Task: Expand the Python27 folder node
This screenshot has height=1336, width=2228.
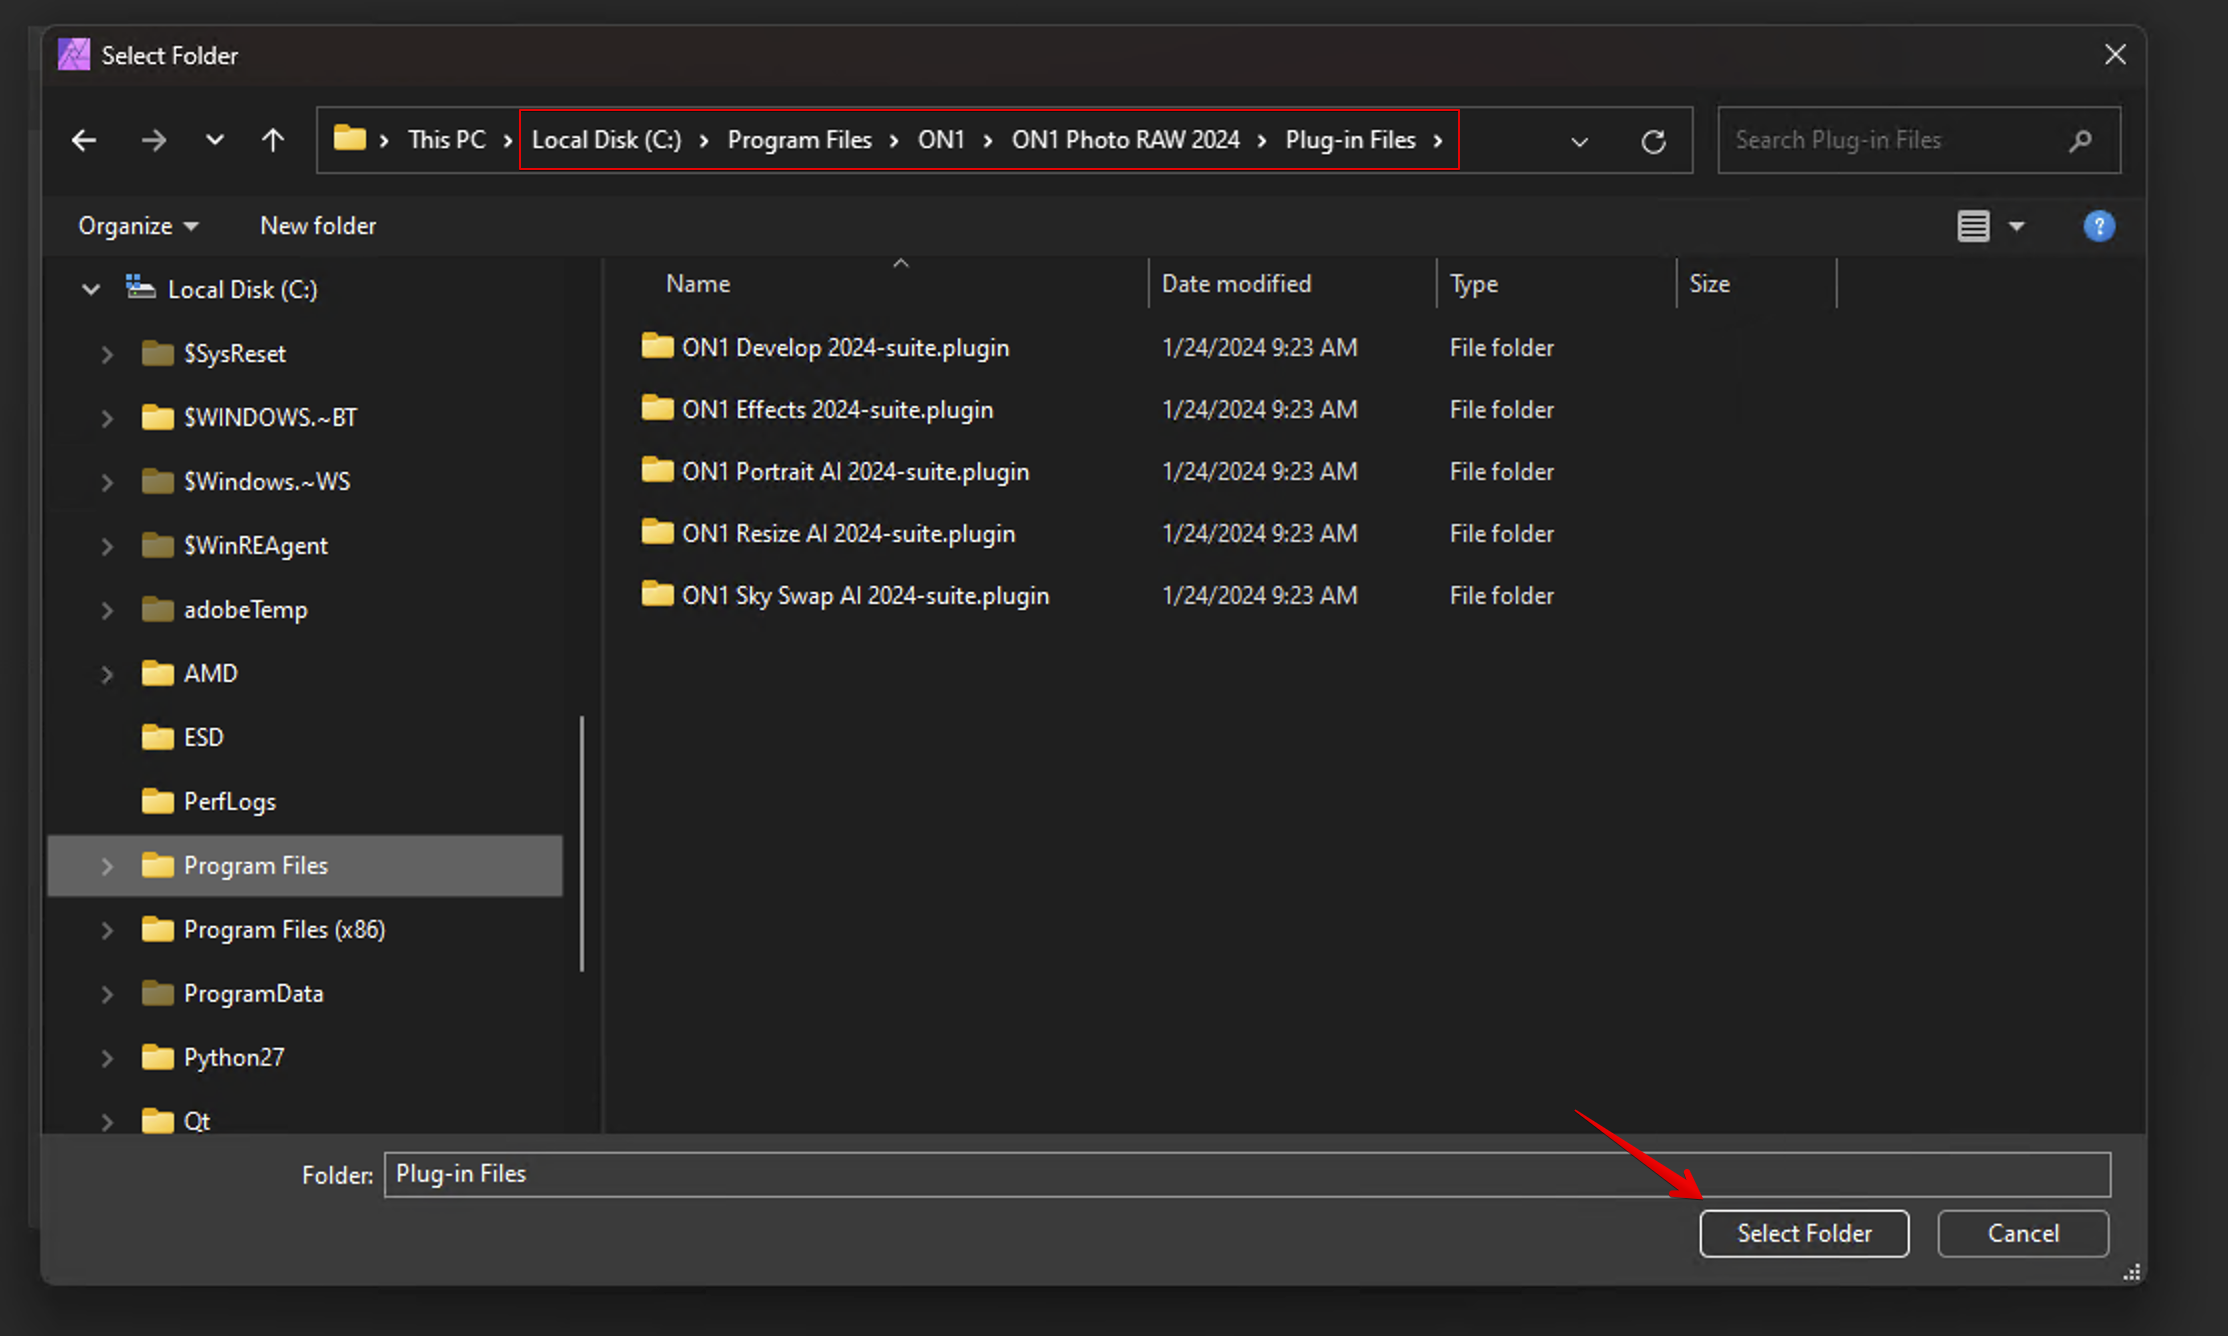Action: click(107, 1058)
